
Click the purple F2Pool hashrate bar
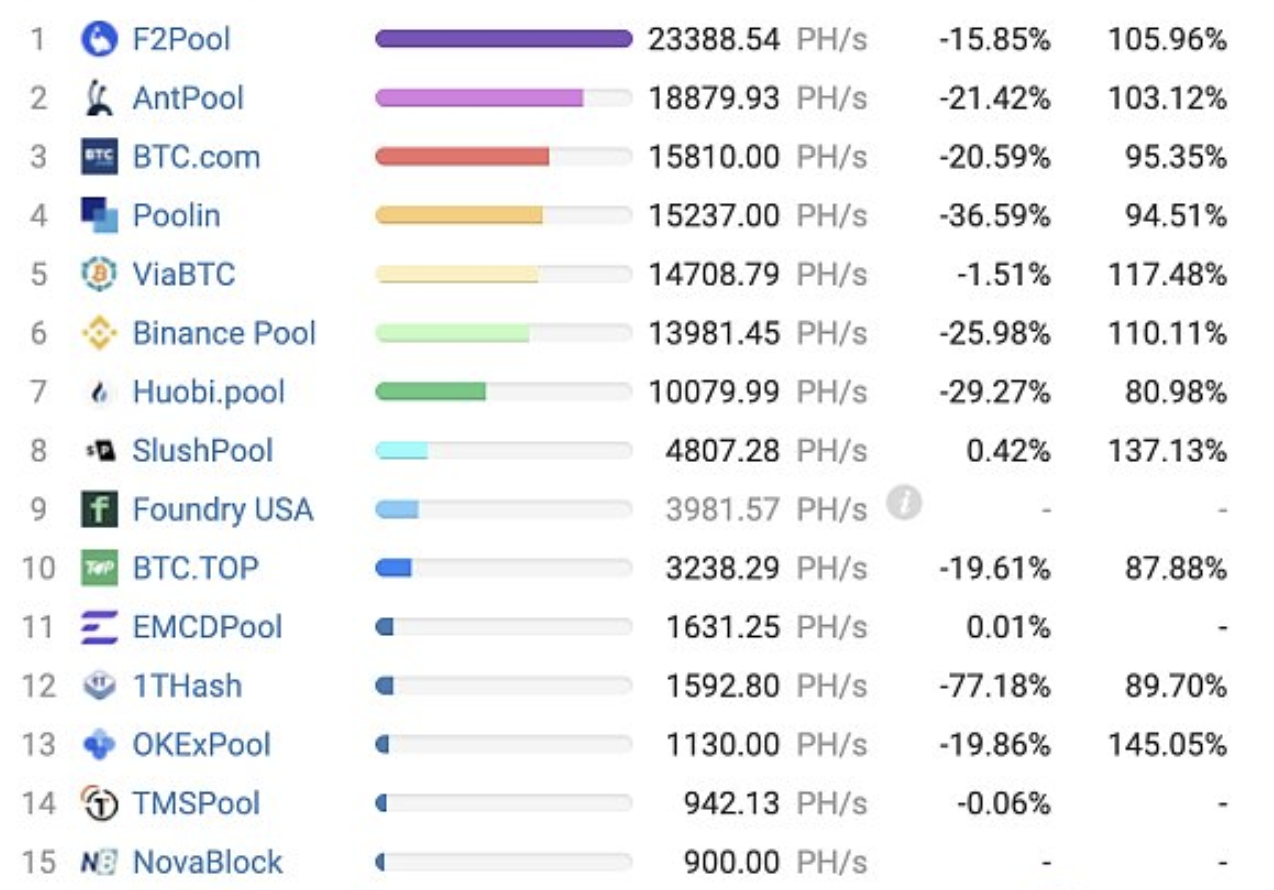click(504, 39)
